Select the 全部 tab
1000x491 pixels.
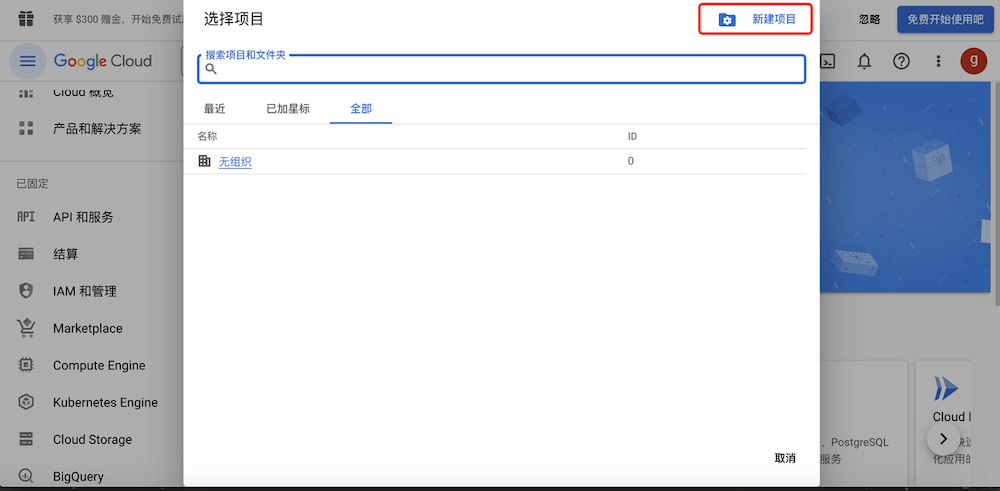click(361, 109)
